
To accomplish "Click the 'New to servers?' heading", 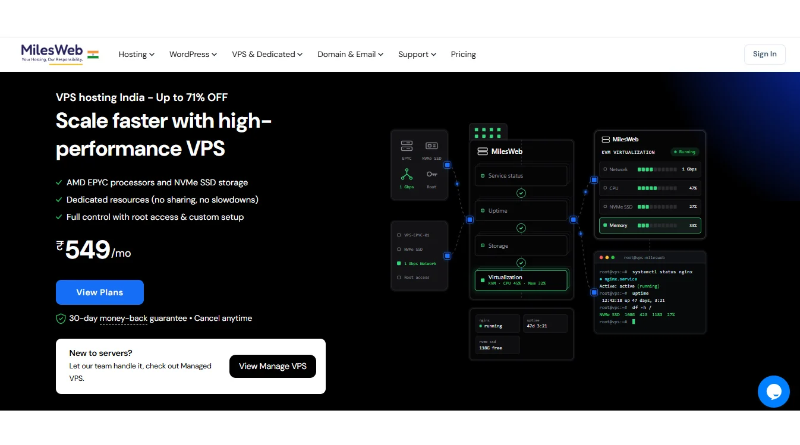I will pos(101,353).
